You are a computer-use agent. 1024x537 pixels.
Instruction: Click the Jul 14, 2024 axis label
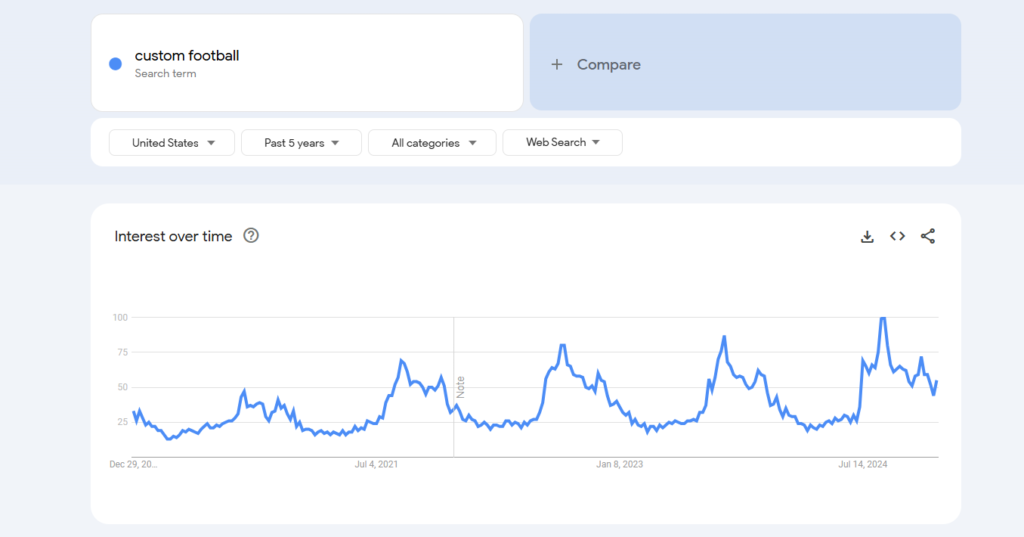pos(863,464)
